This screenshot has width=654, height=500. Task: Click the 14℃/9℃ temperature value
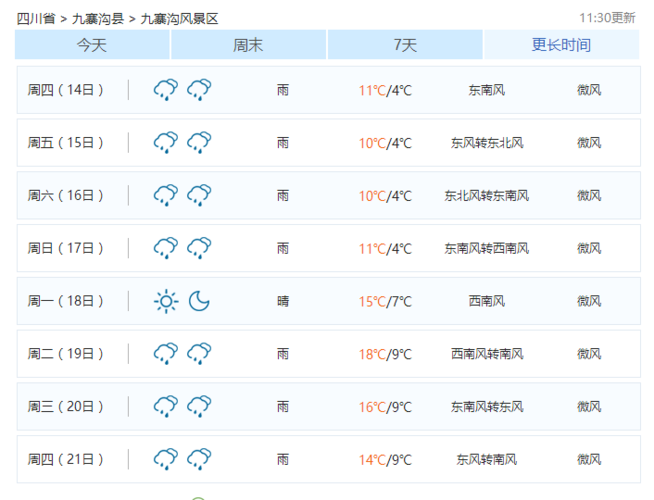click(x=385, y=460)
